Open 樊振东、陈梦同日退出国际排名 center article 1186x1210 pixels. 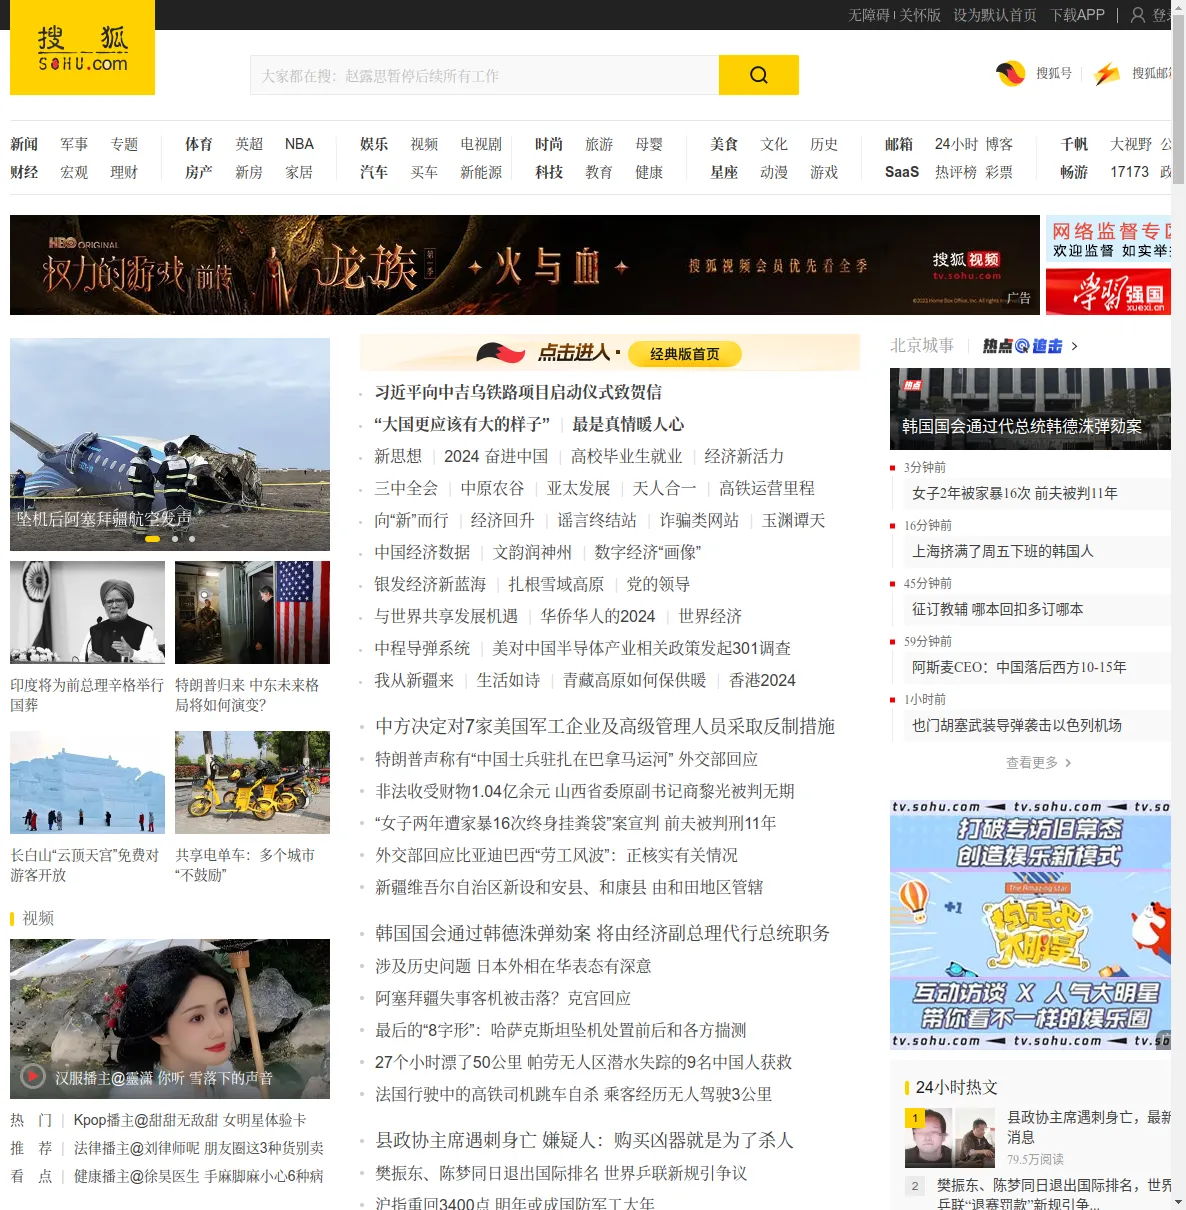coord(561,1173)
